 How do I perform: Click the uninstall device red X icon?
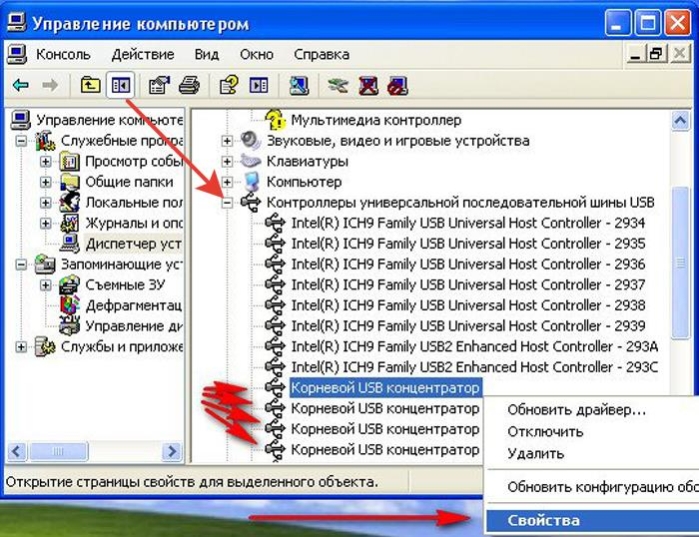click(368, 85)
